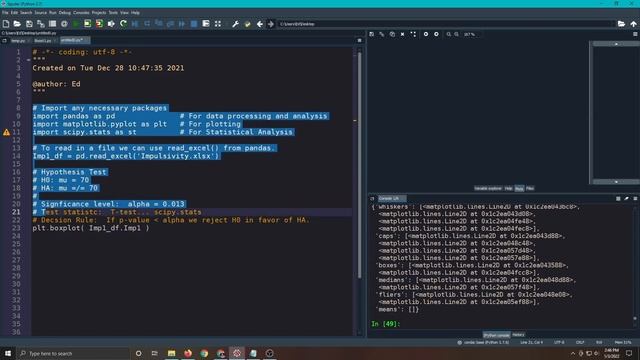Click the Previous plot icon
This screenshot has height=360, width=640.
click(426, 34)
